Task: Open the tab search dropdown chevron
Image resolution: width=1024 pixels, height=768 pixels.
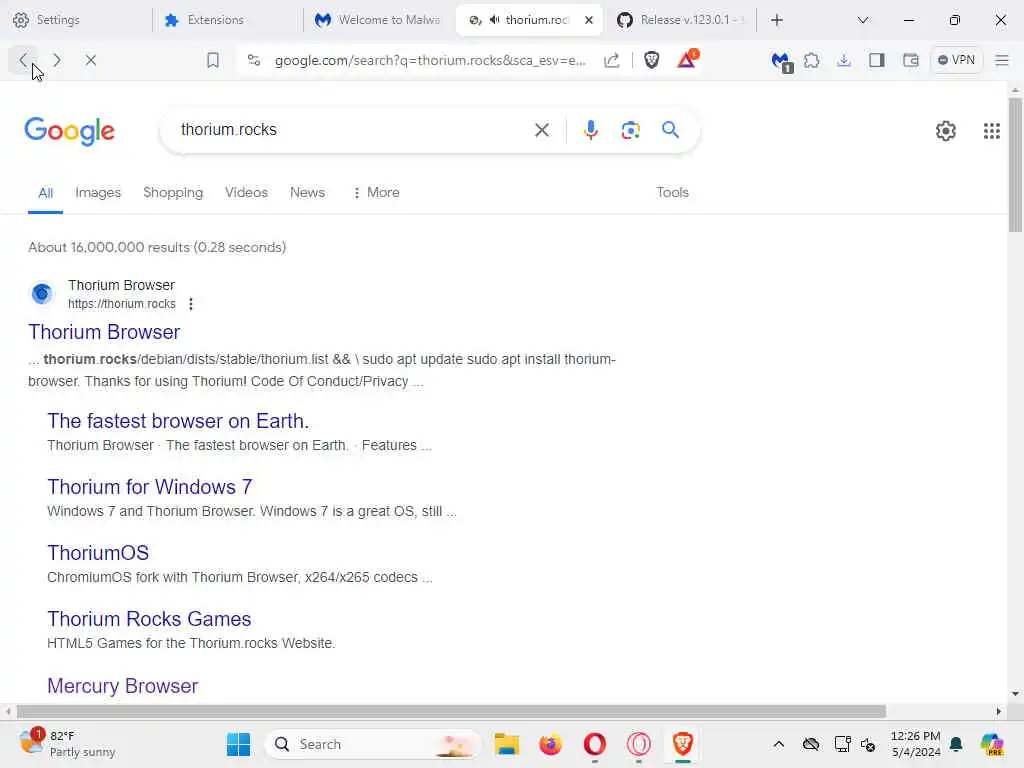Action: (x=863, y=20)
